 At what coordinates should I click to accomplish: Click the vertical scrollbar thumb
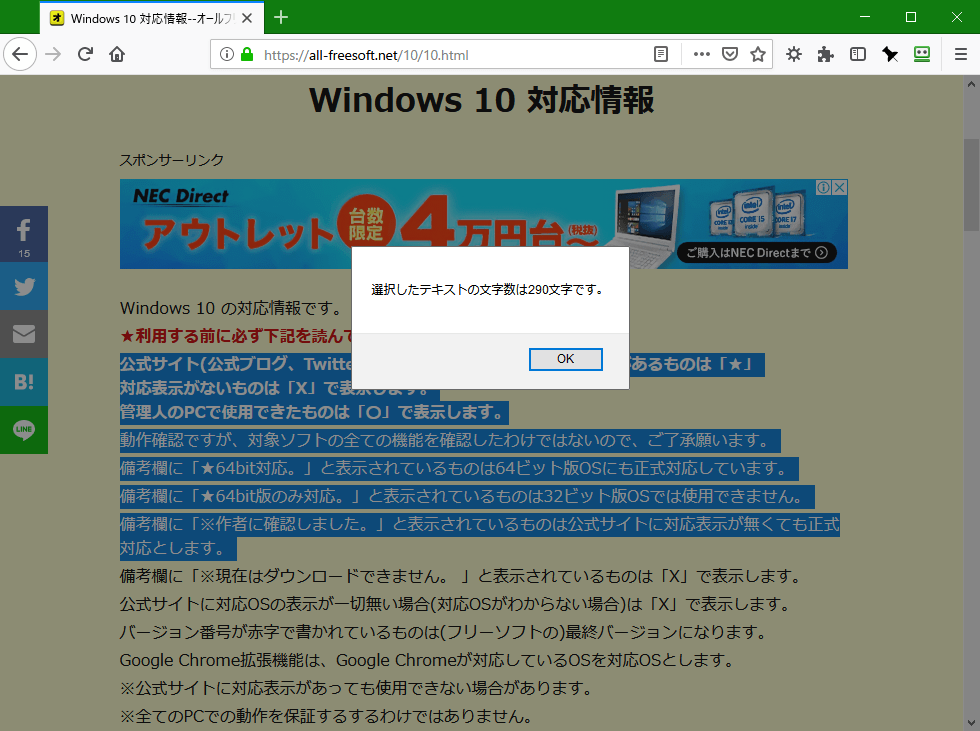pos(971,185)
